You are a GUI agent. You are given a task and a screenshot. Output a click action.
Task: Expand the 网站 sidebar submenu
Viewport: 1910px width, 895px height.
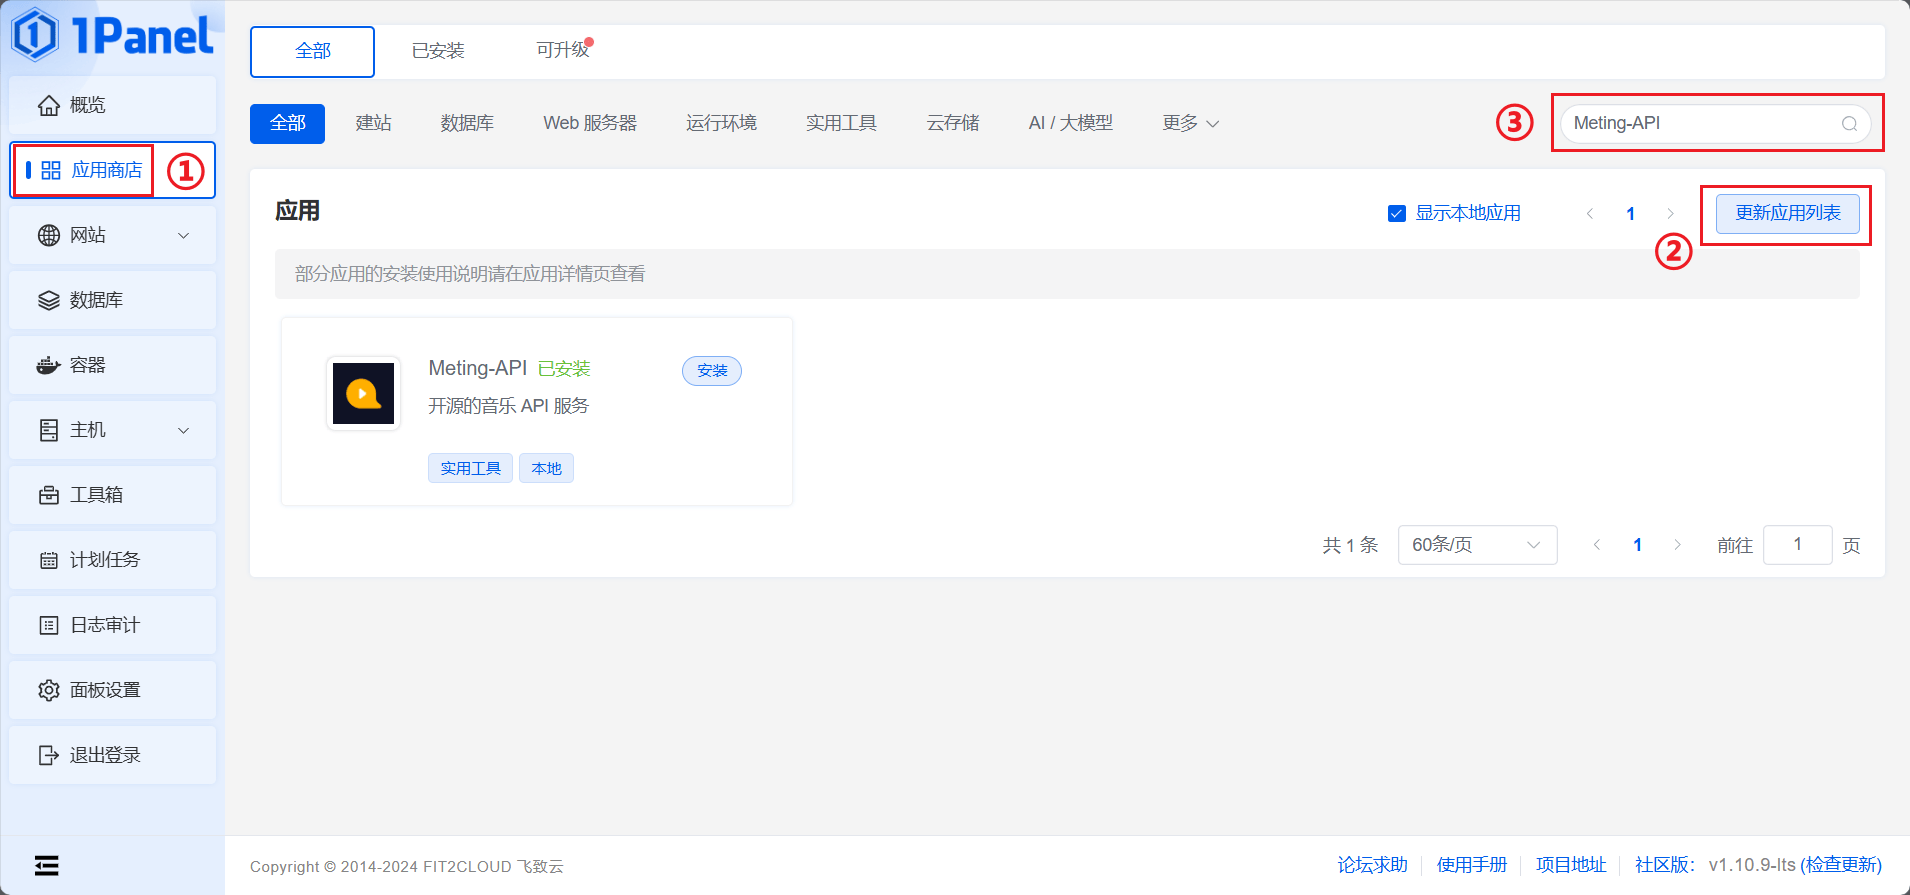(183, 235)
